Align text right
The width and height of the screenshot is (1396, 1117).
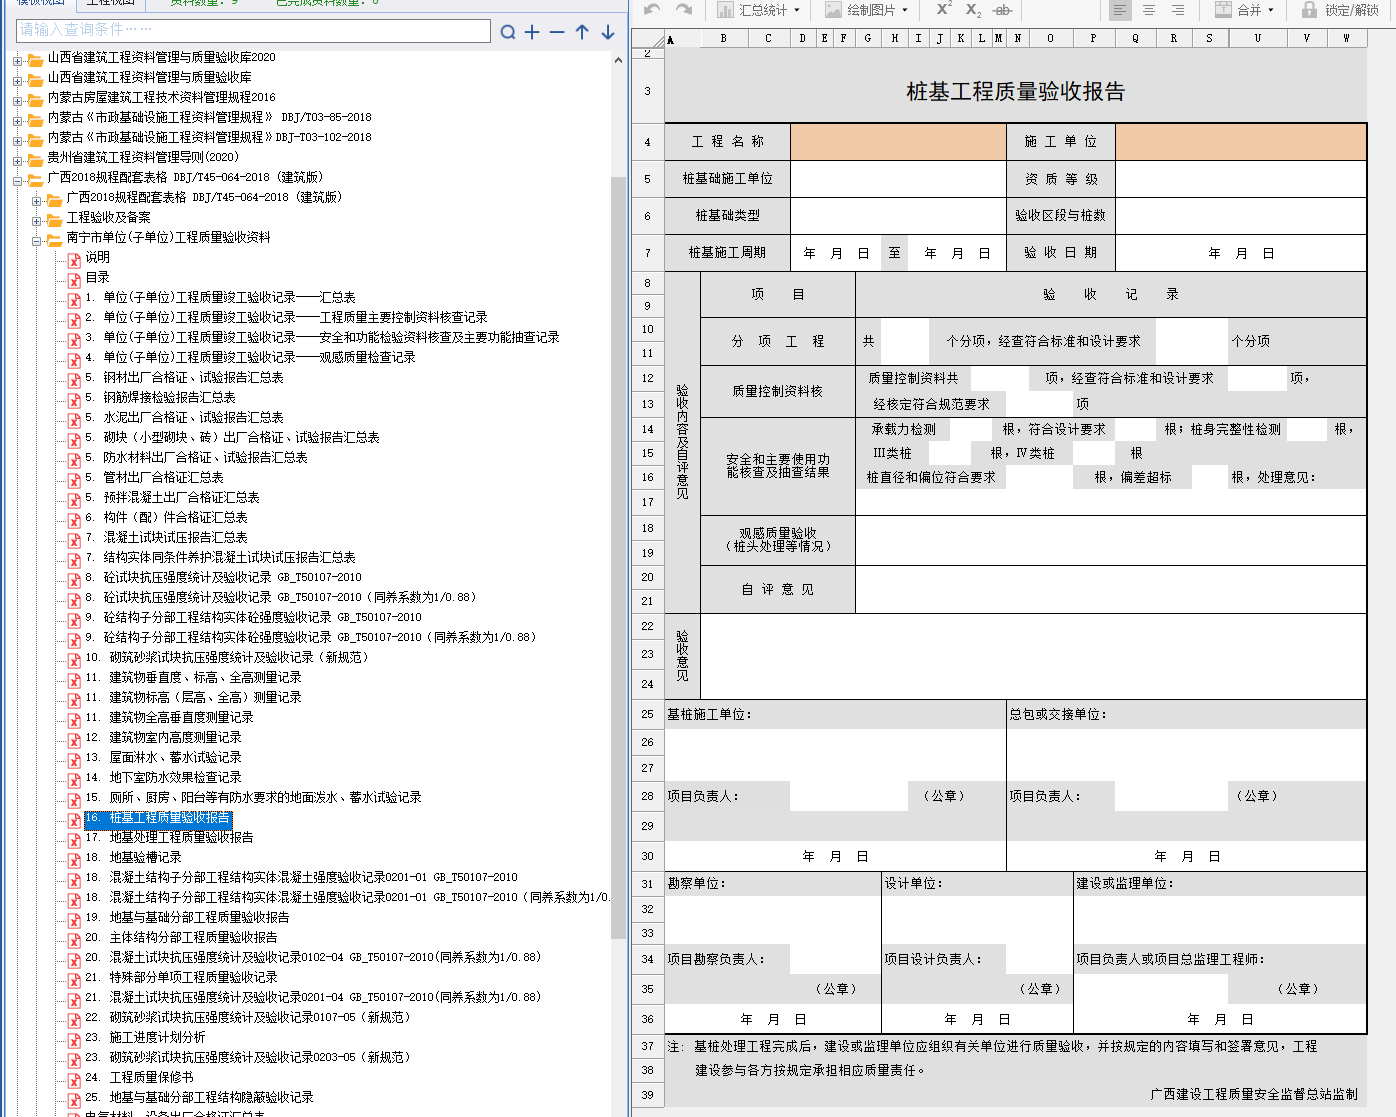click(1178, 10)
